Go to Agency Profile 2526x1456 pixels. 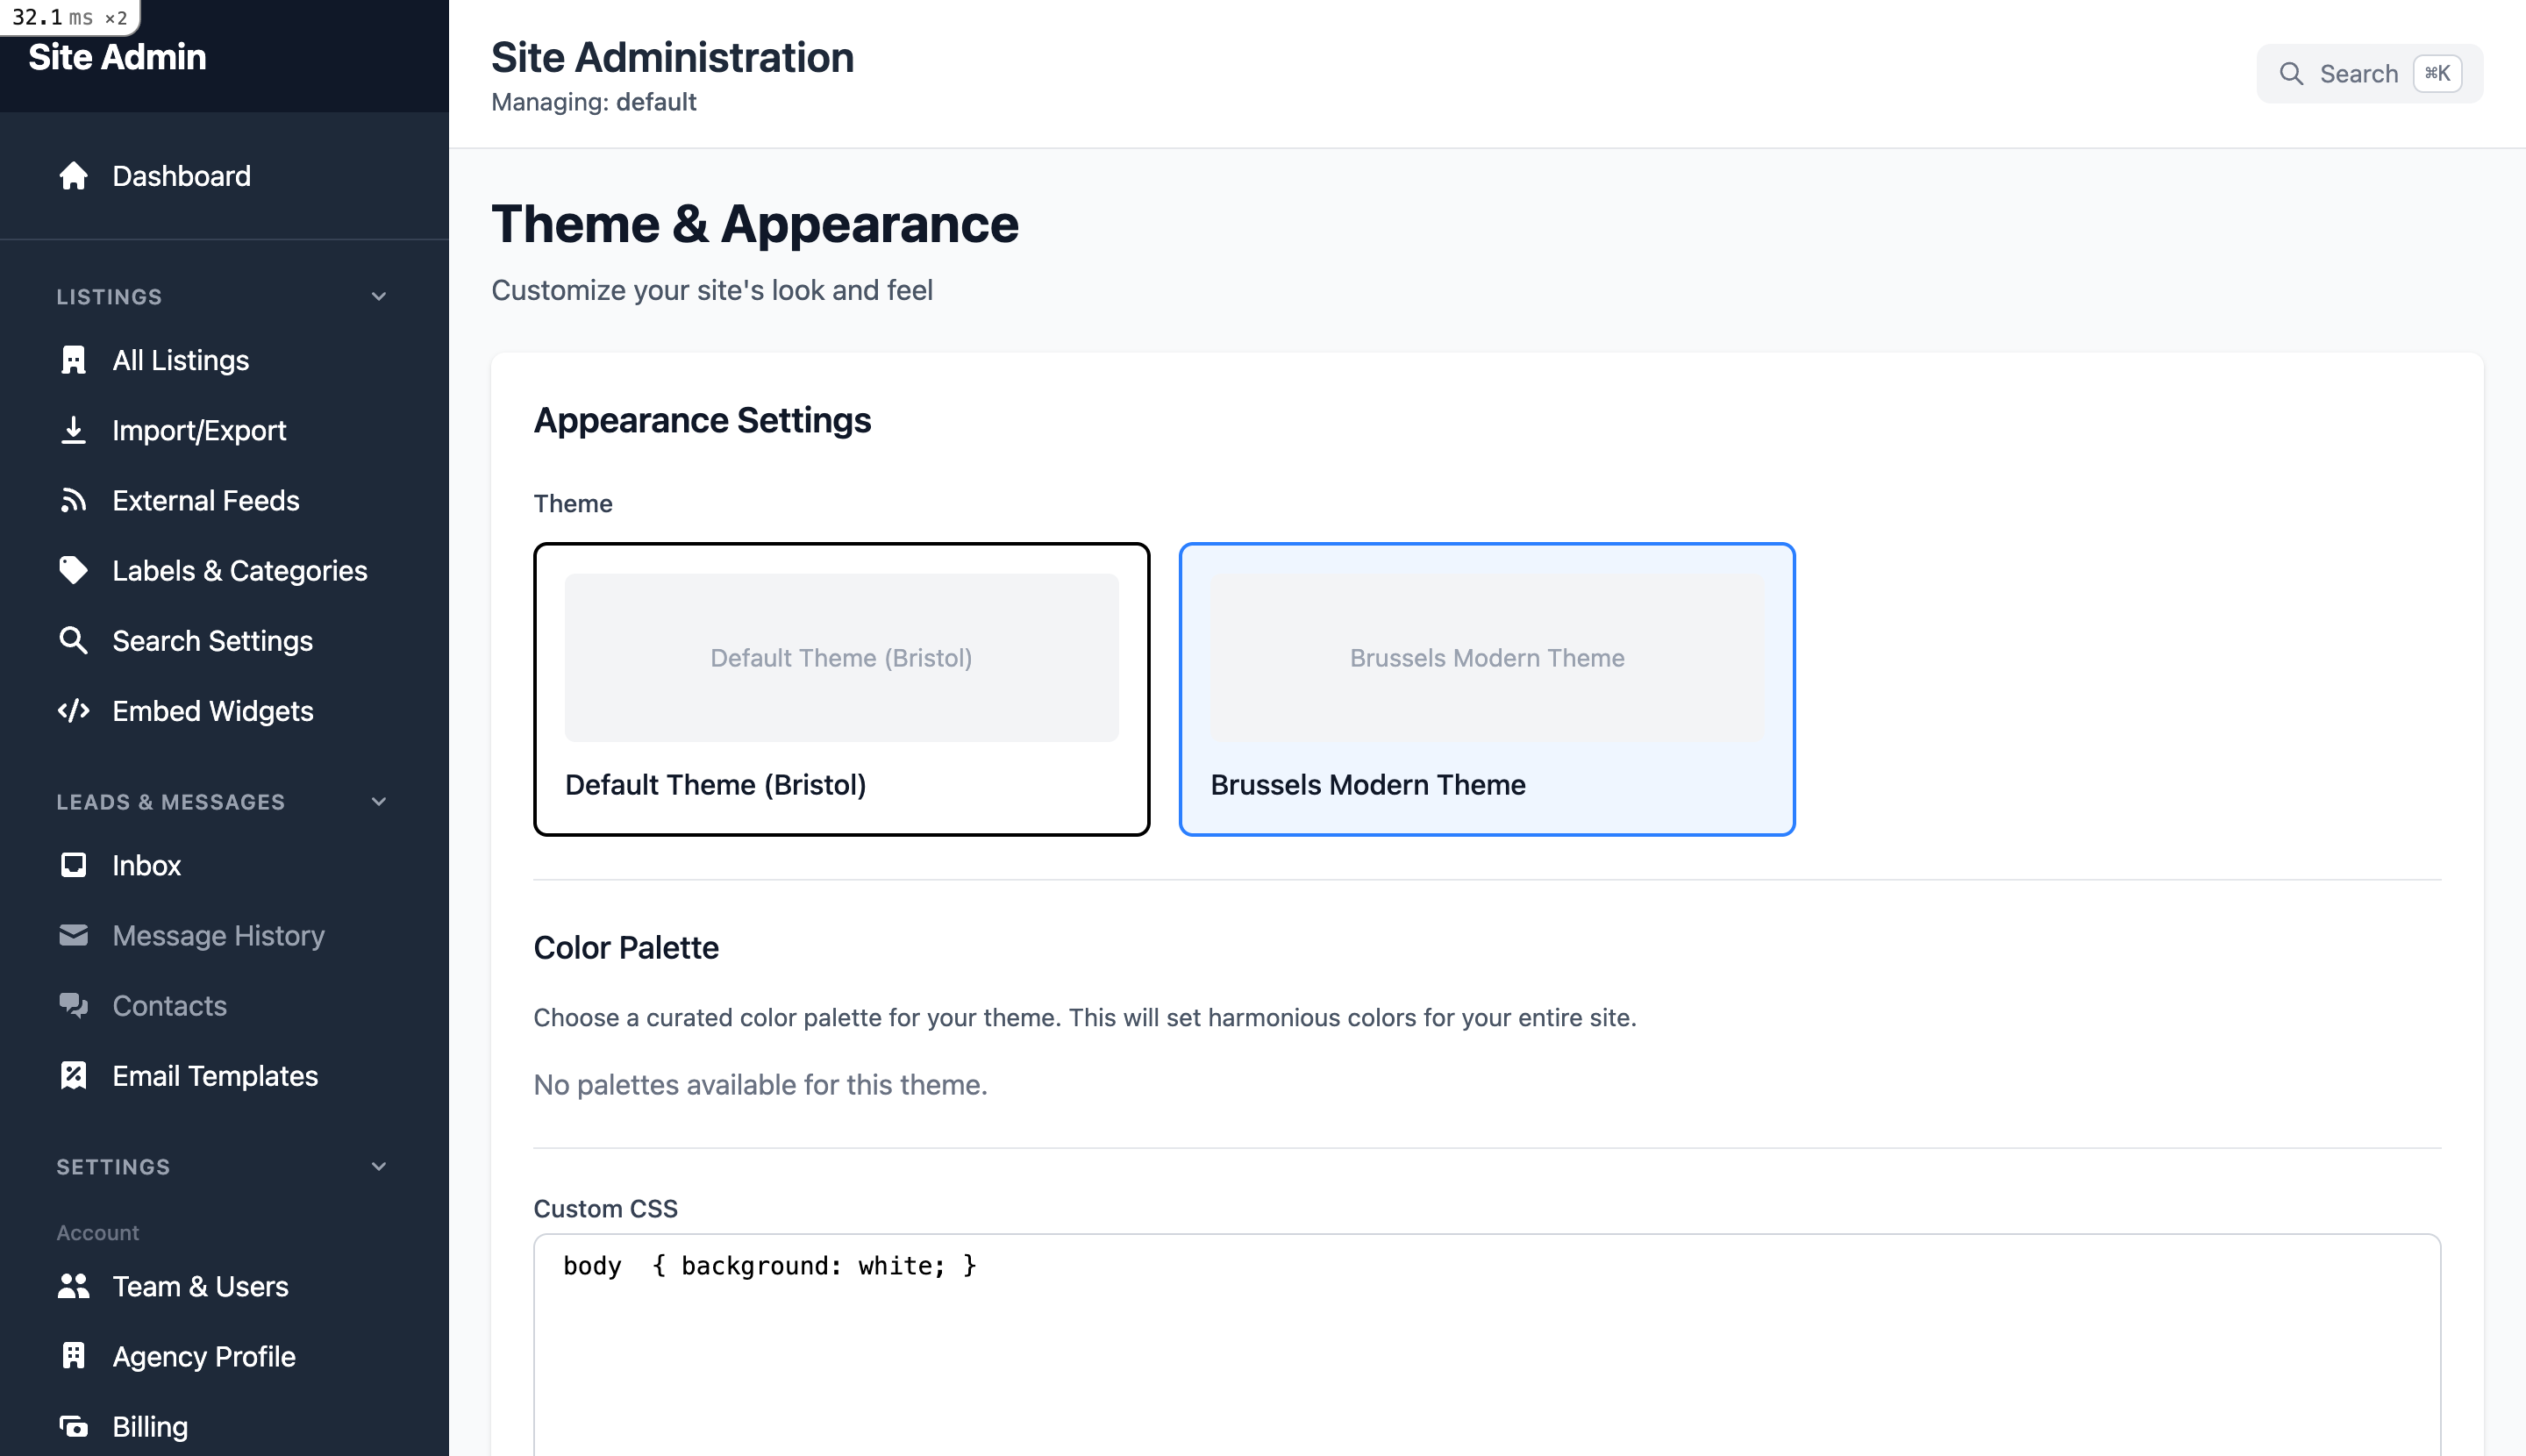(x=204, y=1356)
